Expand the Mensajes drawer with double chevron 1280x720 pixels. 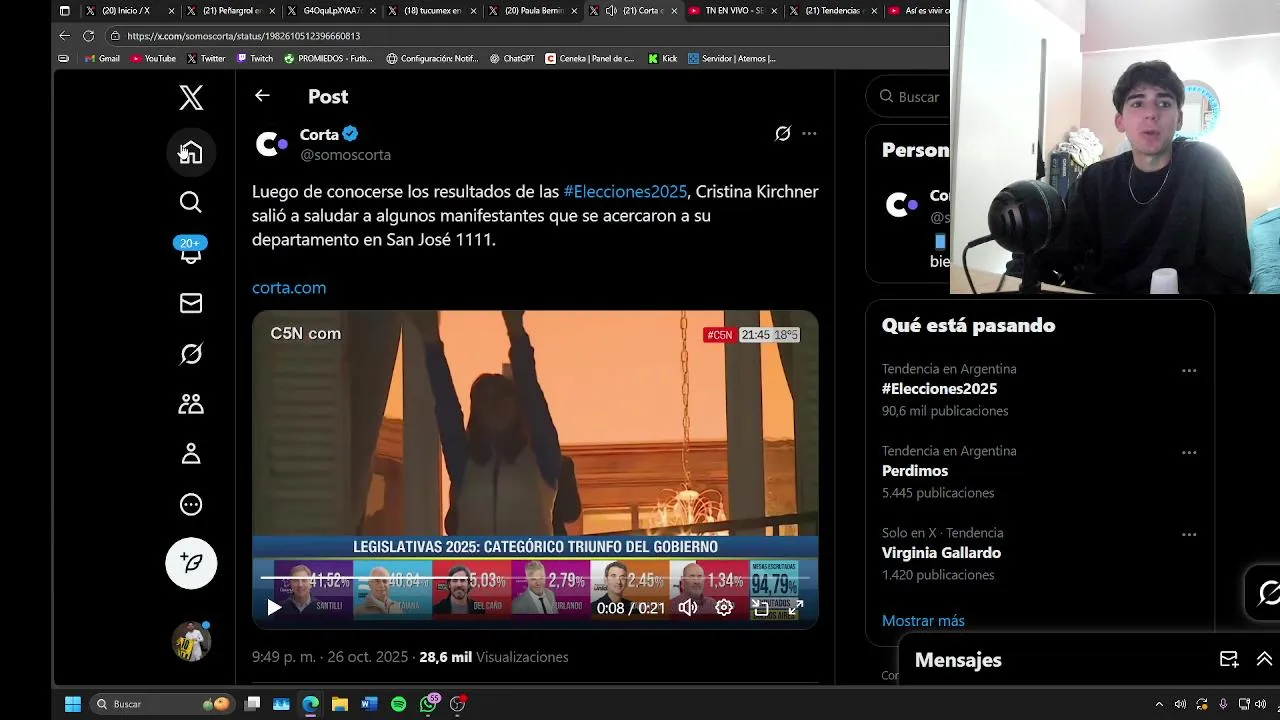(1264, 659)
